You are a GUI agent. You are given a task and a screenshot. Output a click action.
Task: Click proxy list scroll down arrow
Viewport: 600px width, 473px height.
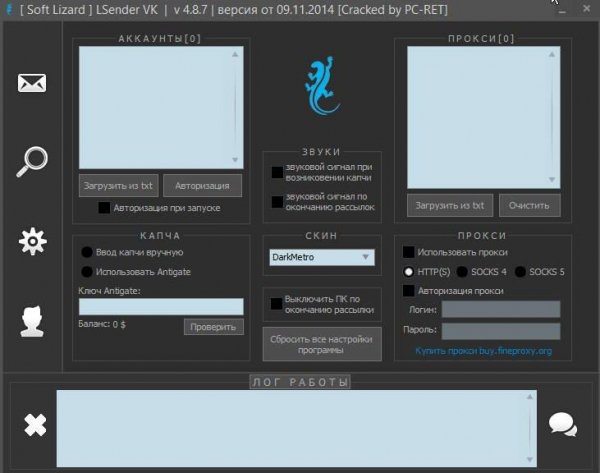(552, 179)
